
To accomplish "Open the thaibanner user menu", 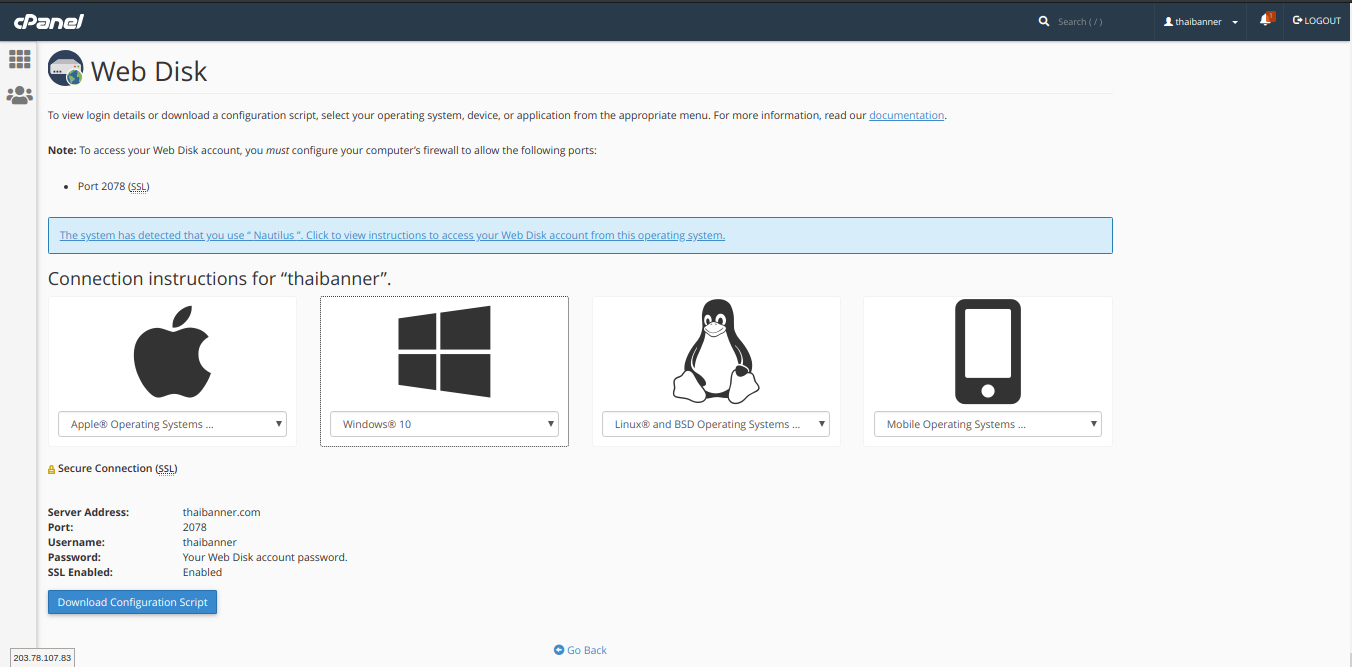I will pos(1201,21).
